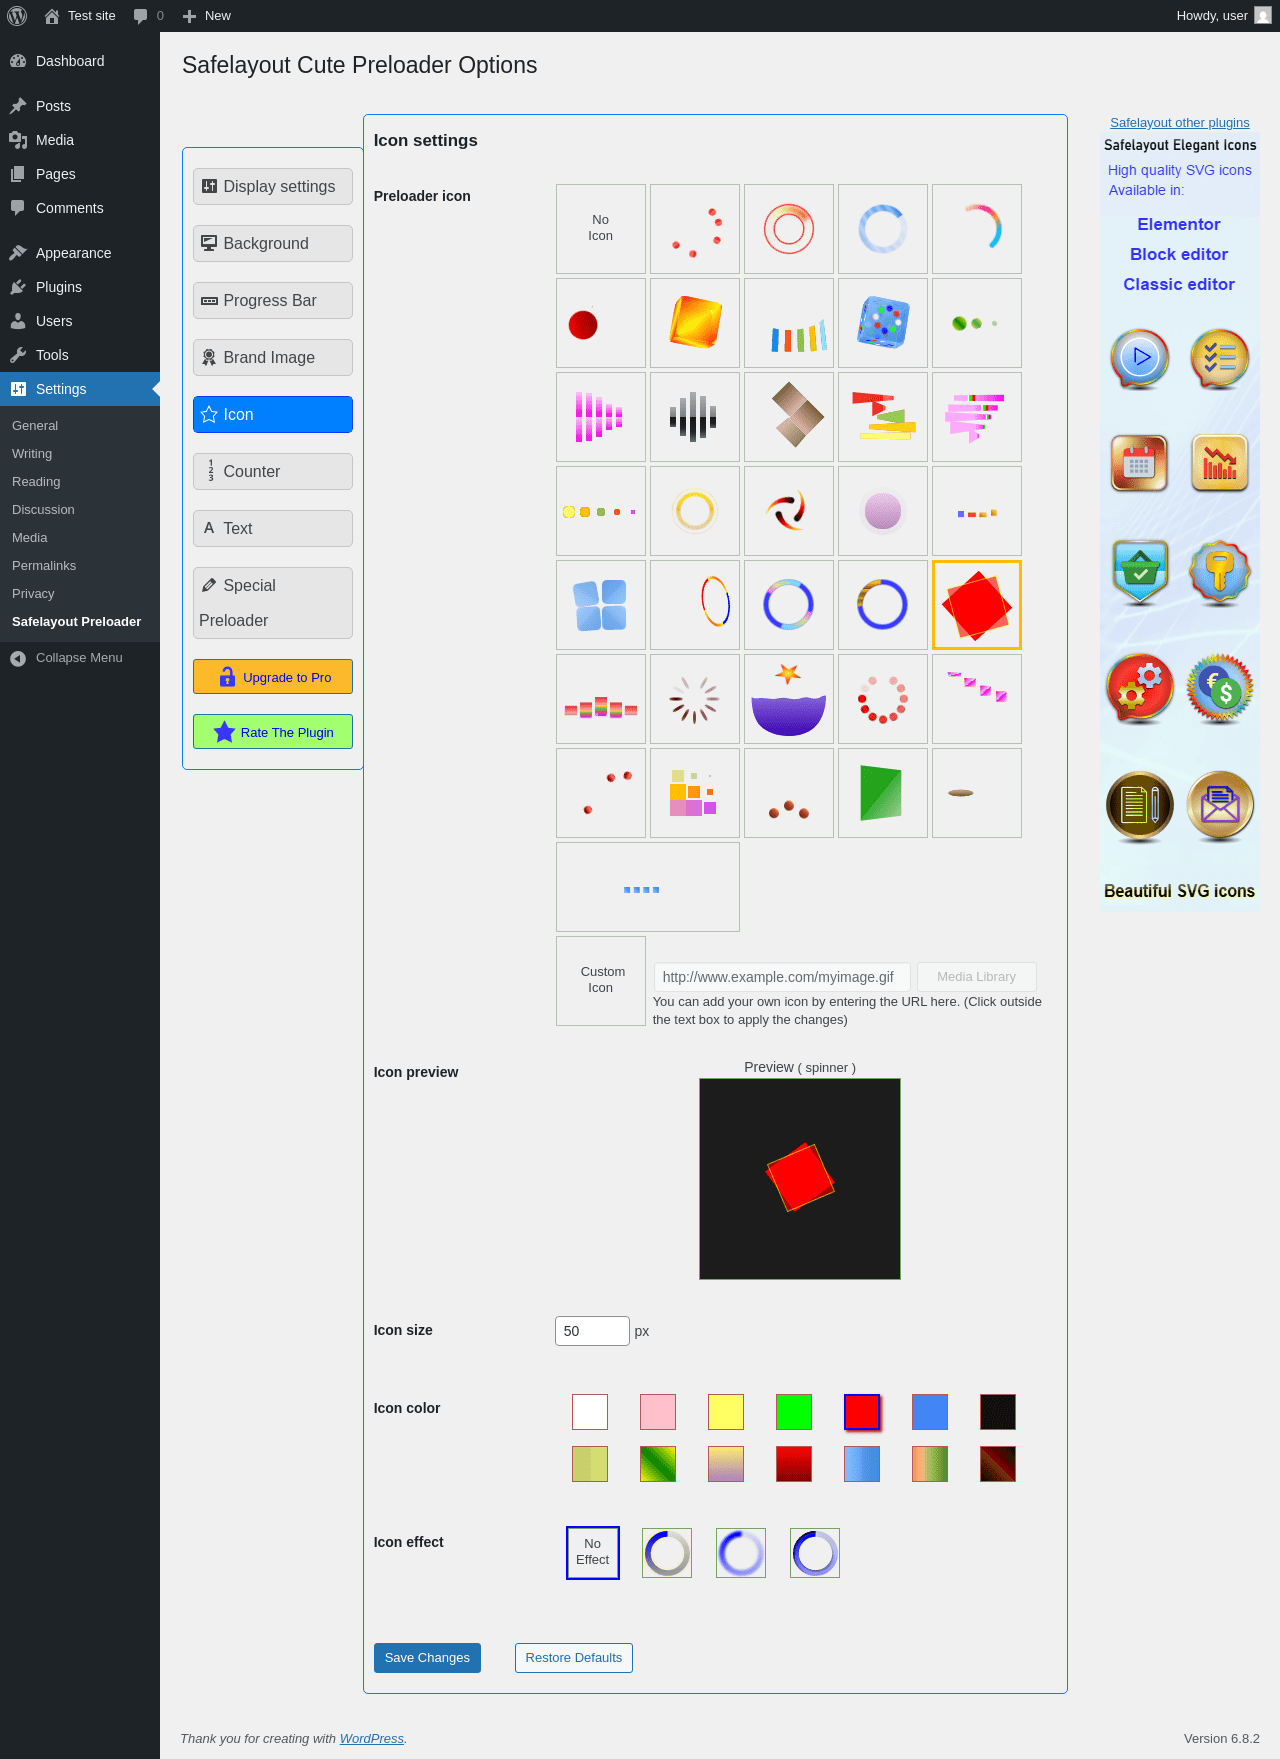This screenshot has width=1280, height=1759.
Task: Choose the black audio wave preloader icon
Action: point(694,417)
